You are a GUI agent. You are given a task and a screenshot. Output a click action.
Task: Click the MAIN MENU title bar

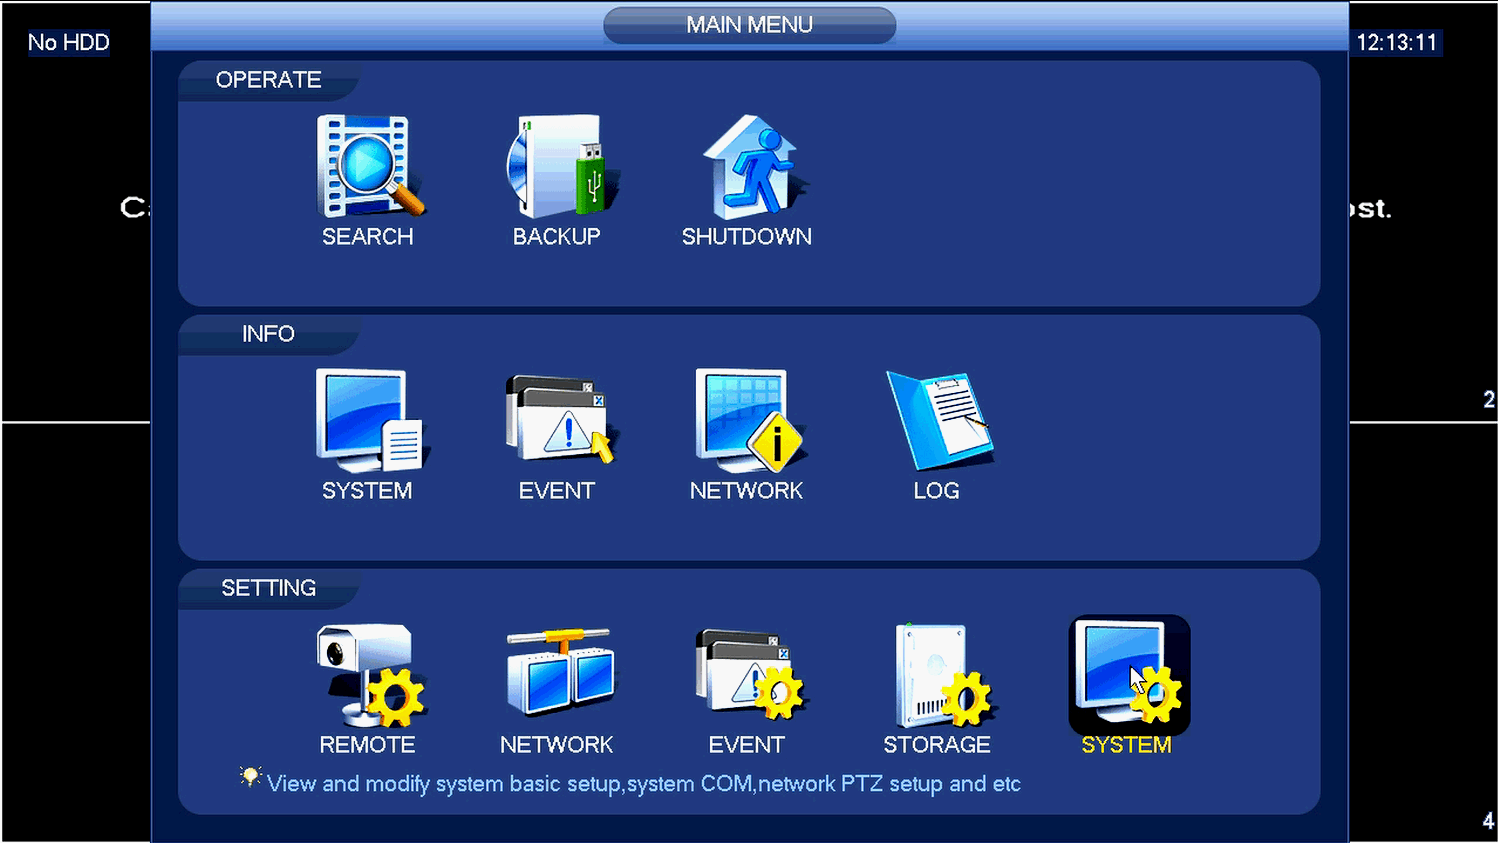[749, 25]
